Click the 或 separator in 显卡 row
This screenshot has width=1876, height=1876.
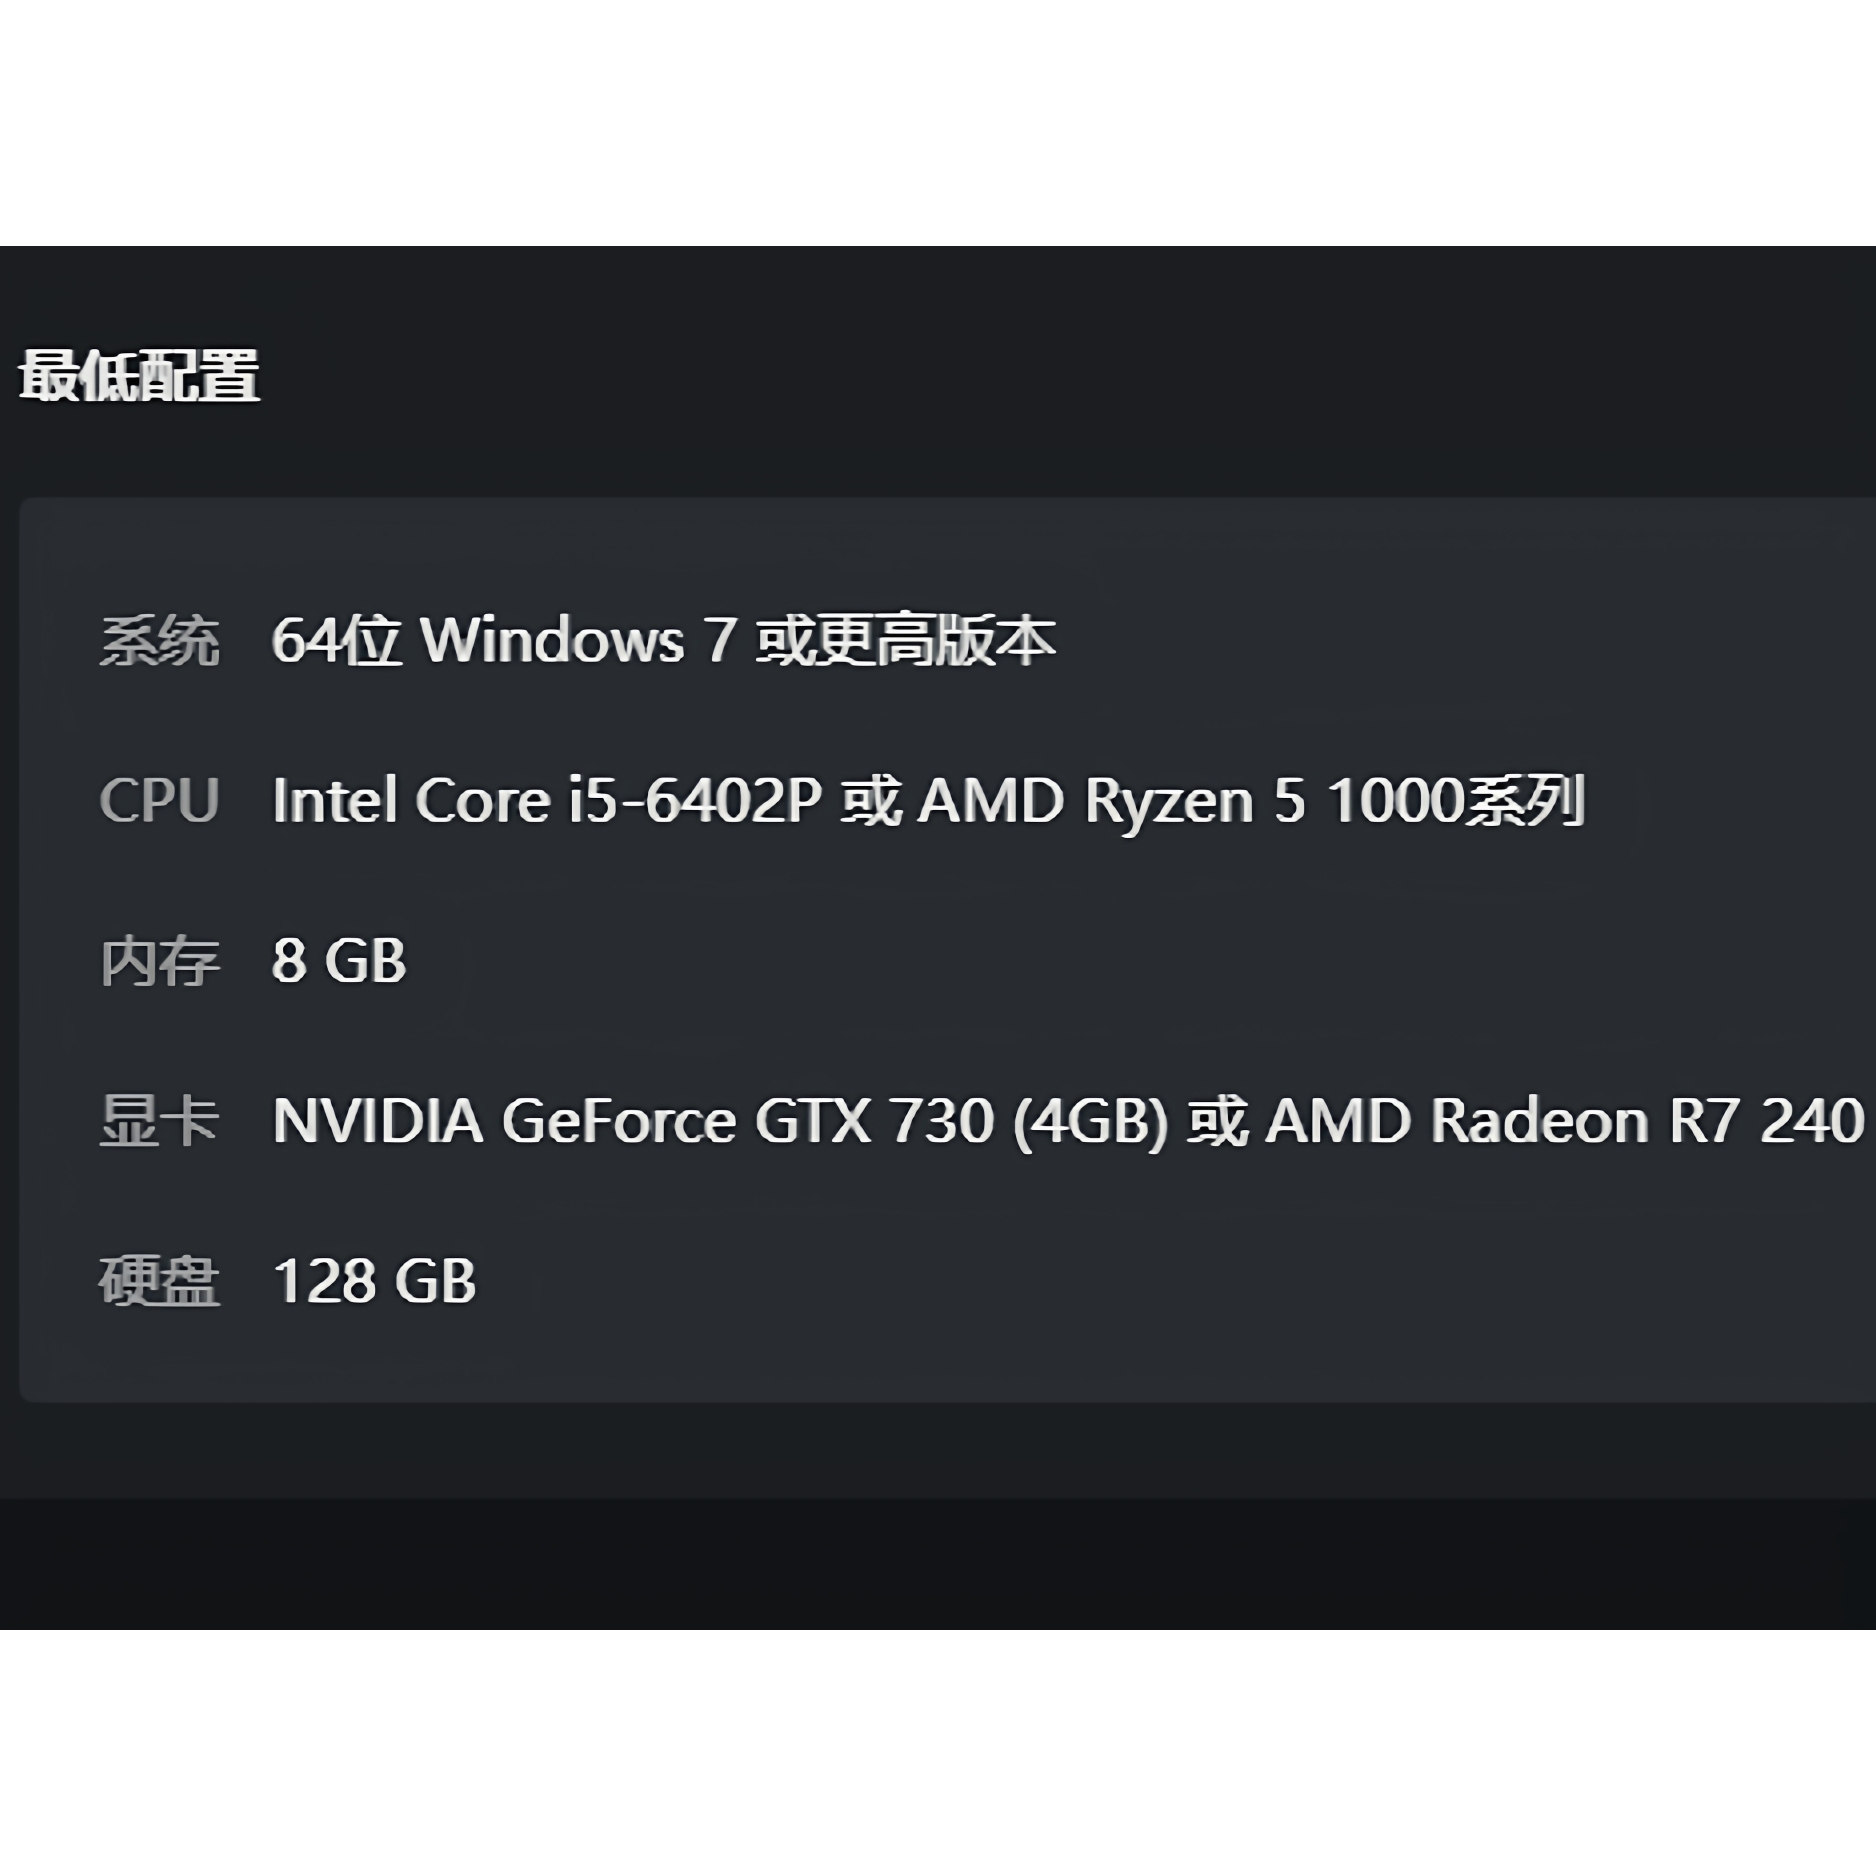point(1217,1121)
